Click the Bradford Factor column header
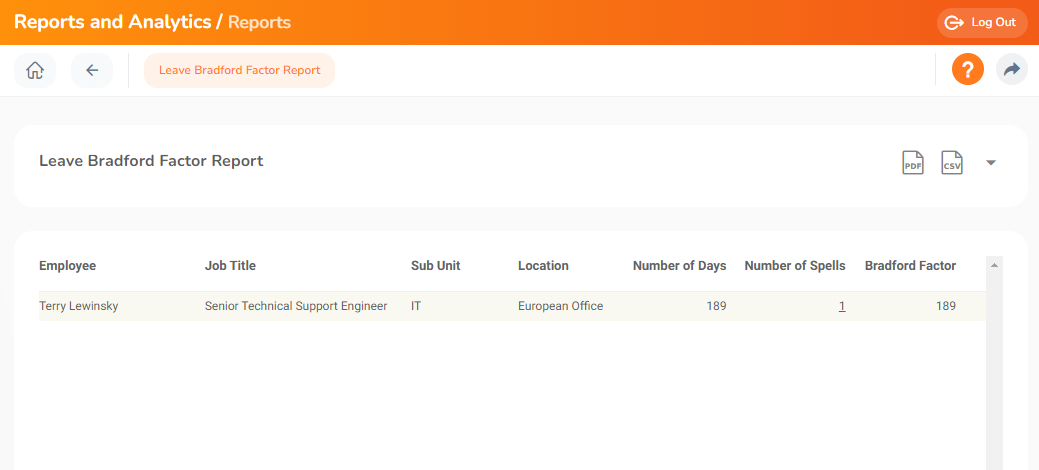The height and width of the screenshot is (470, 1039). [910, 266]
